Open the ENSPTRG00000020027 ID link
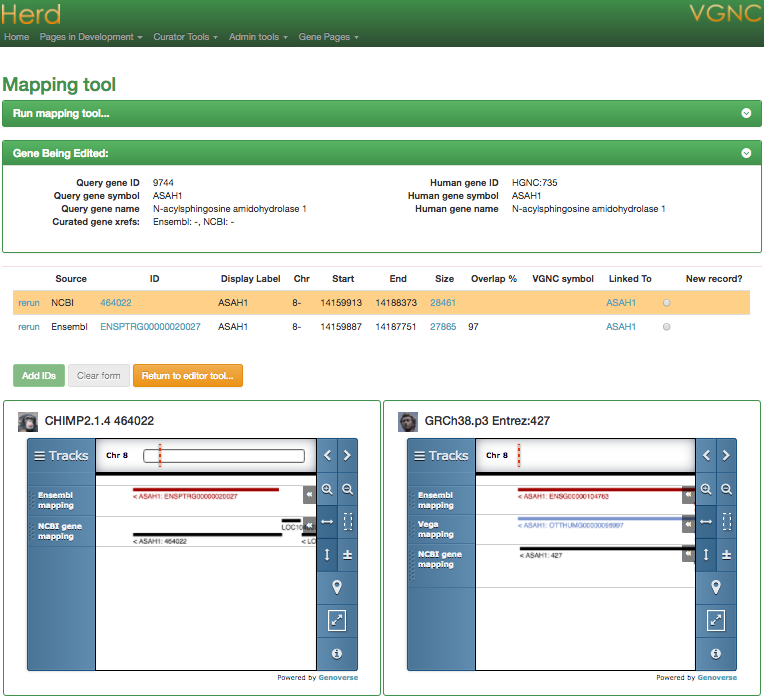The height and width of the screenshot is (698, 764). pyautogui.click(x=150, y=327)
